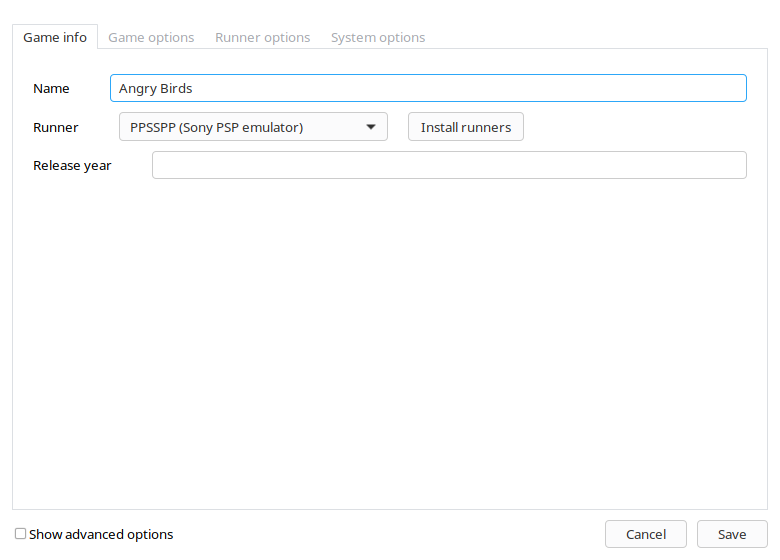Go to the System options tab
780x560 pixels.
pos(377,37)
